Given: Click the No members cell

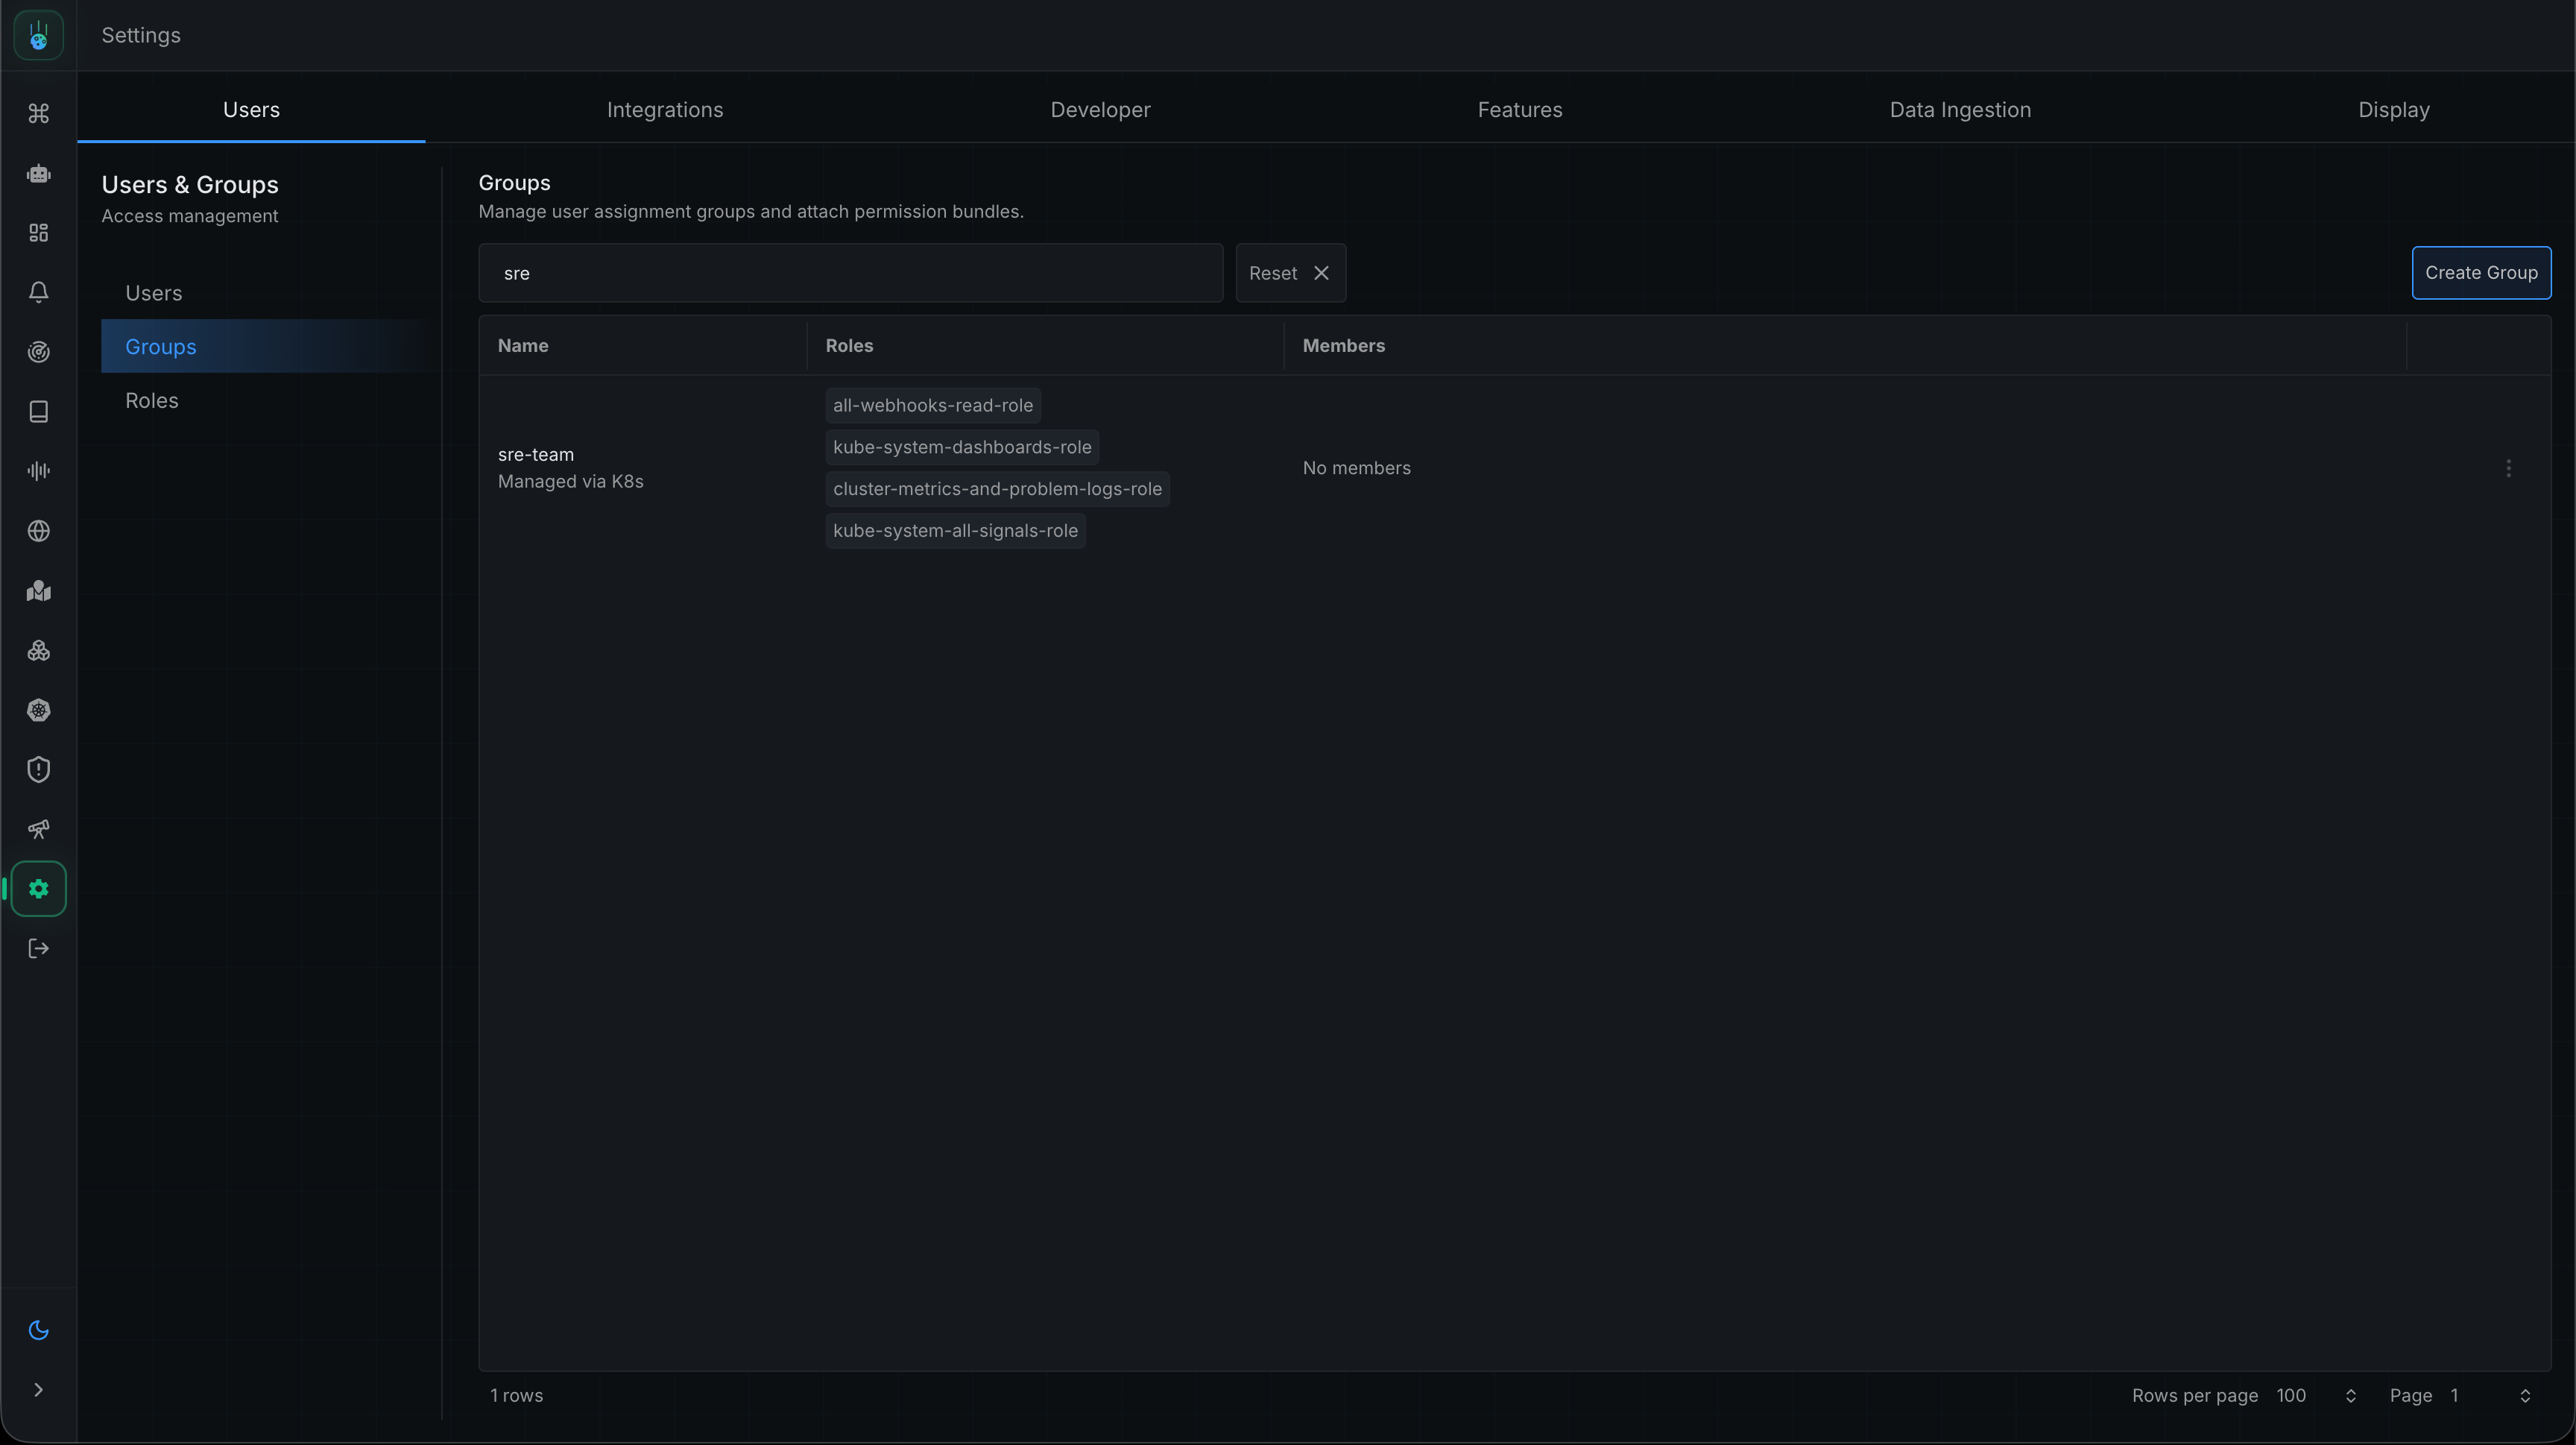Looking at the screenshot, I should tap(1356, 468).
